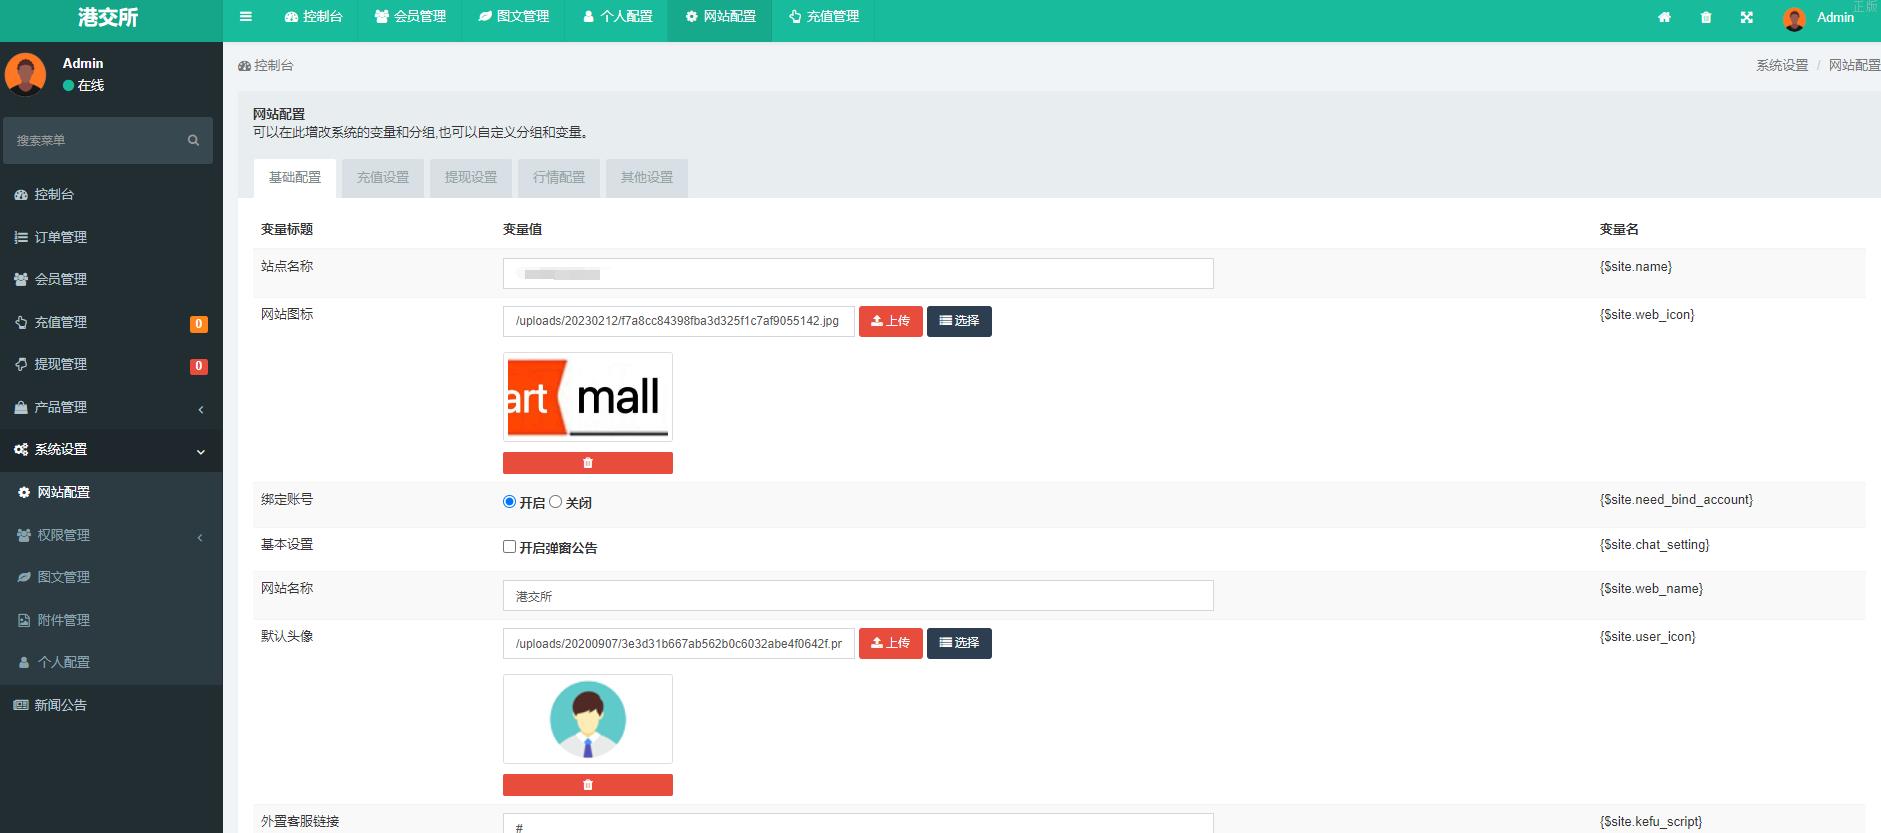
Task: Click the home icon in top bar
Action: coord(1664,18)
